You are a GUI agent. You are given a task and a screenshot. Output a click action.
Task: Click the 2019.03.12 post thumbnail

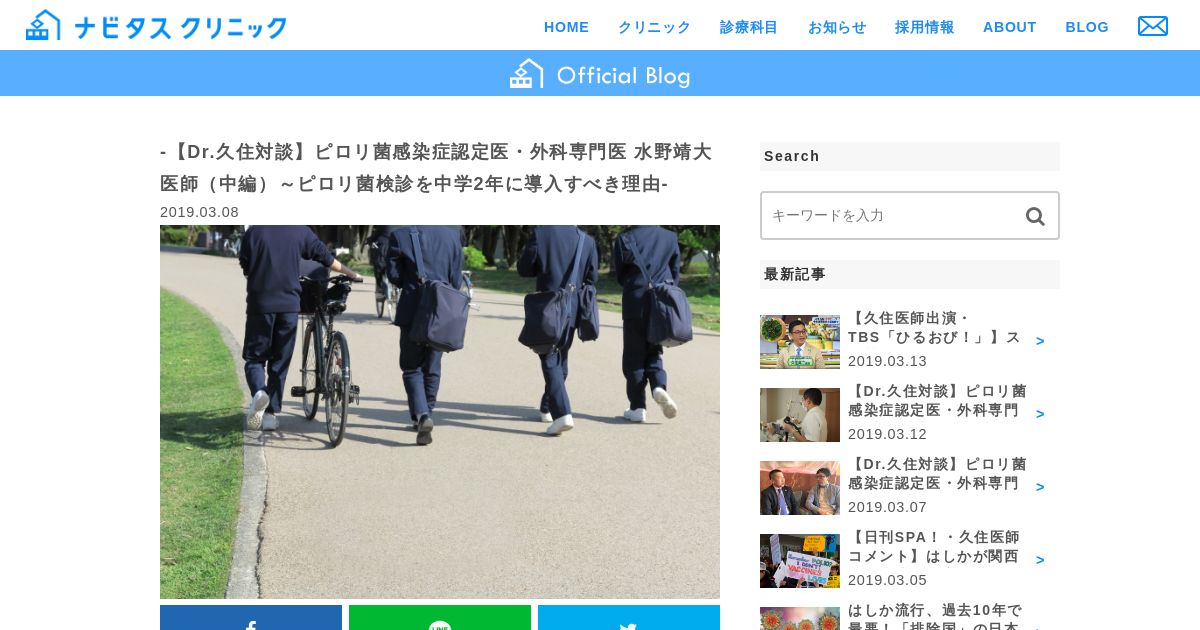click(x=800, y=415)
